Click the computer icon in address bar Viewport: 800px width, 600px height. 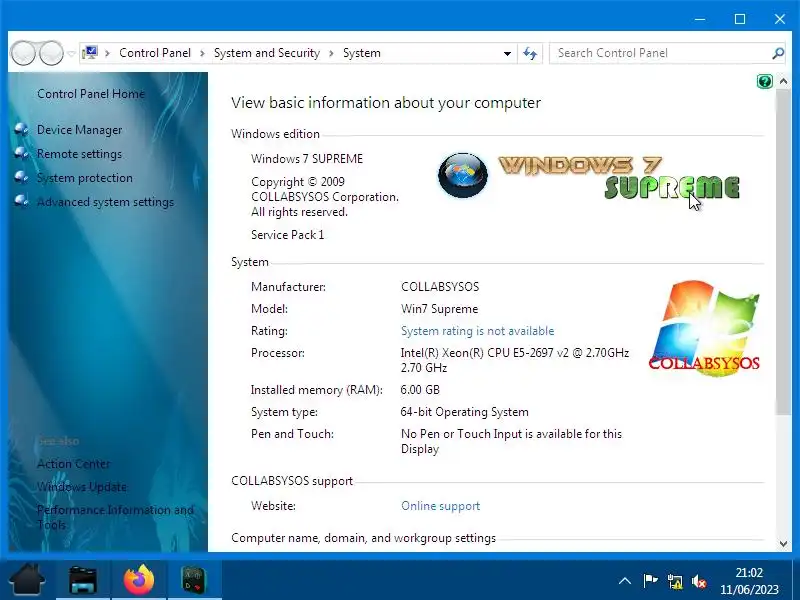coord(90,53)
